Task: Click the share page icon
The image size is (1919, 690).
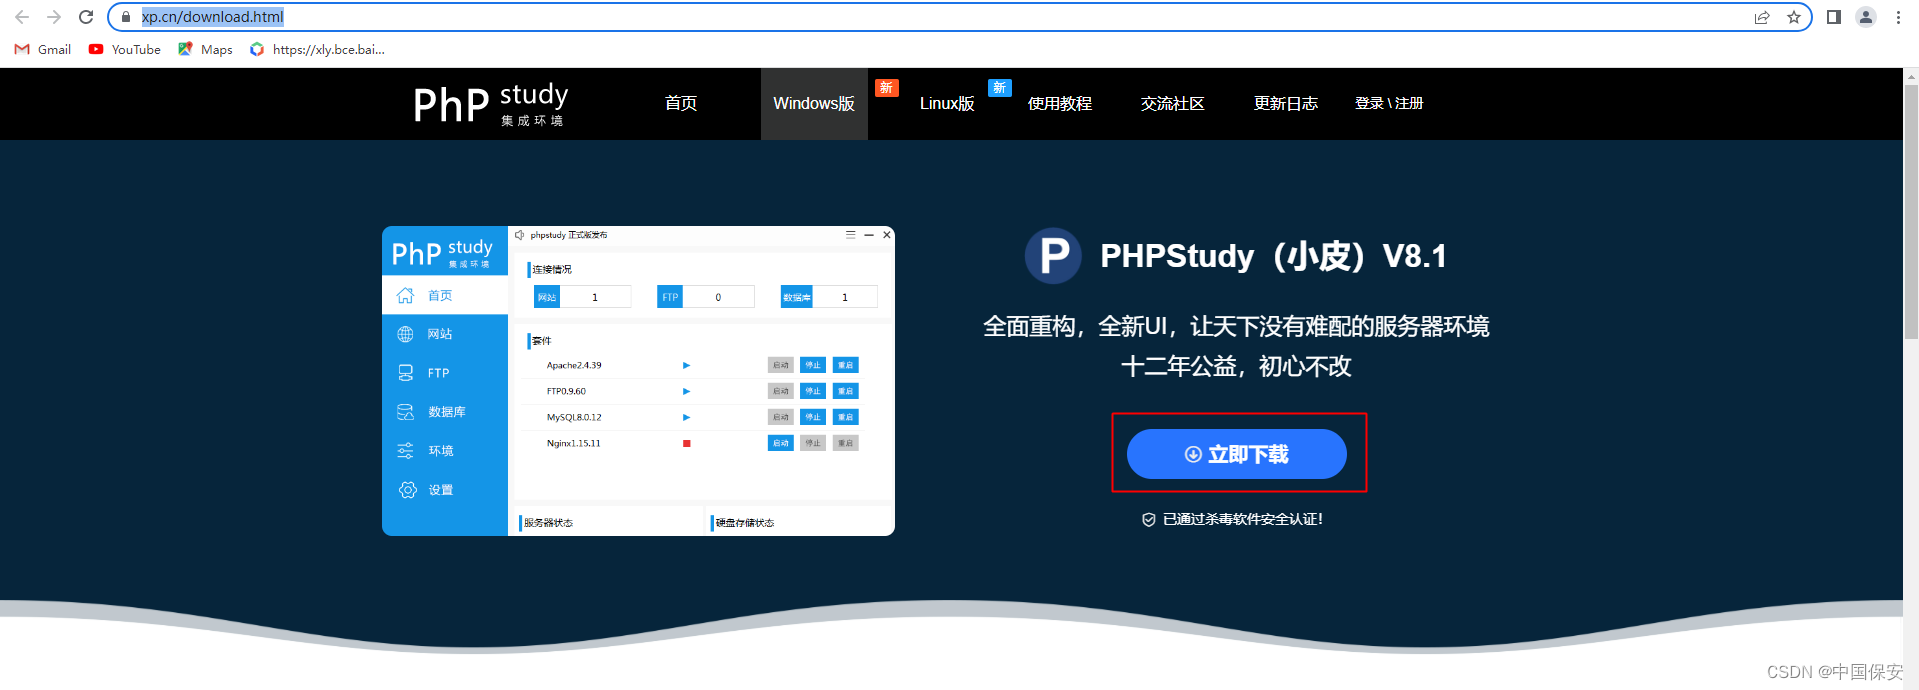Action: [1762, 17]
